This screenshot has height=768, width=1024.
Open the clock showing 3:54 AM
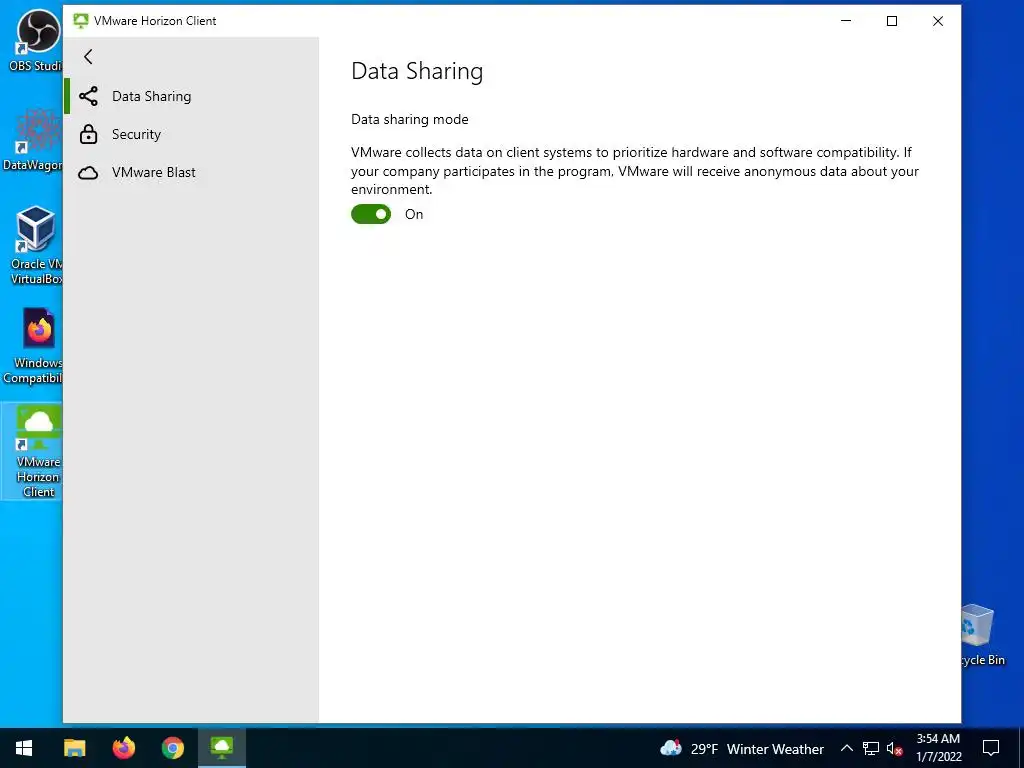(938, 748)
